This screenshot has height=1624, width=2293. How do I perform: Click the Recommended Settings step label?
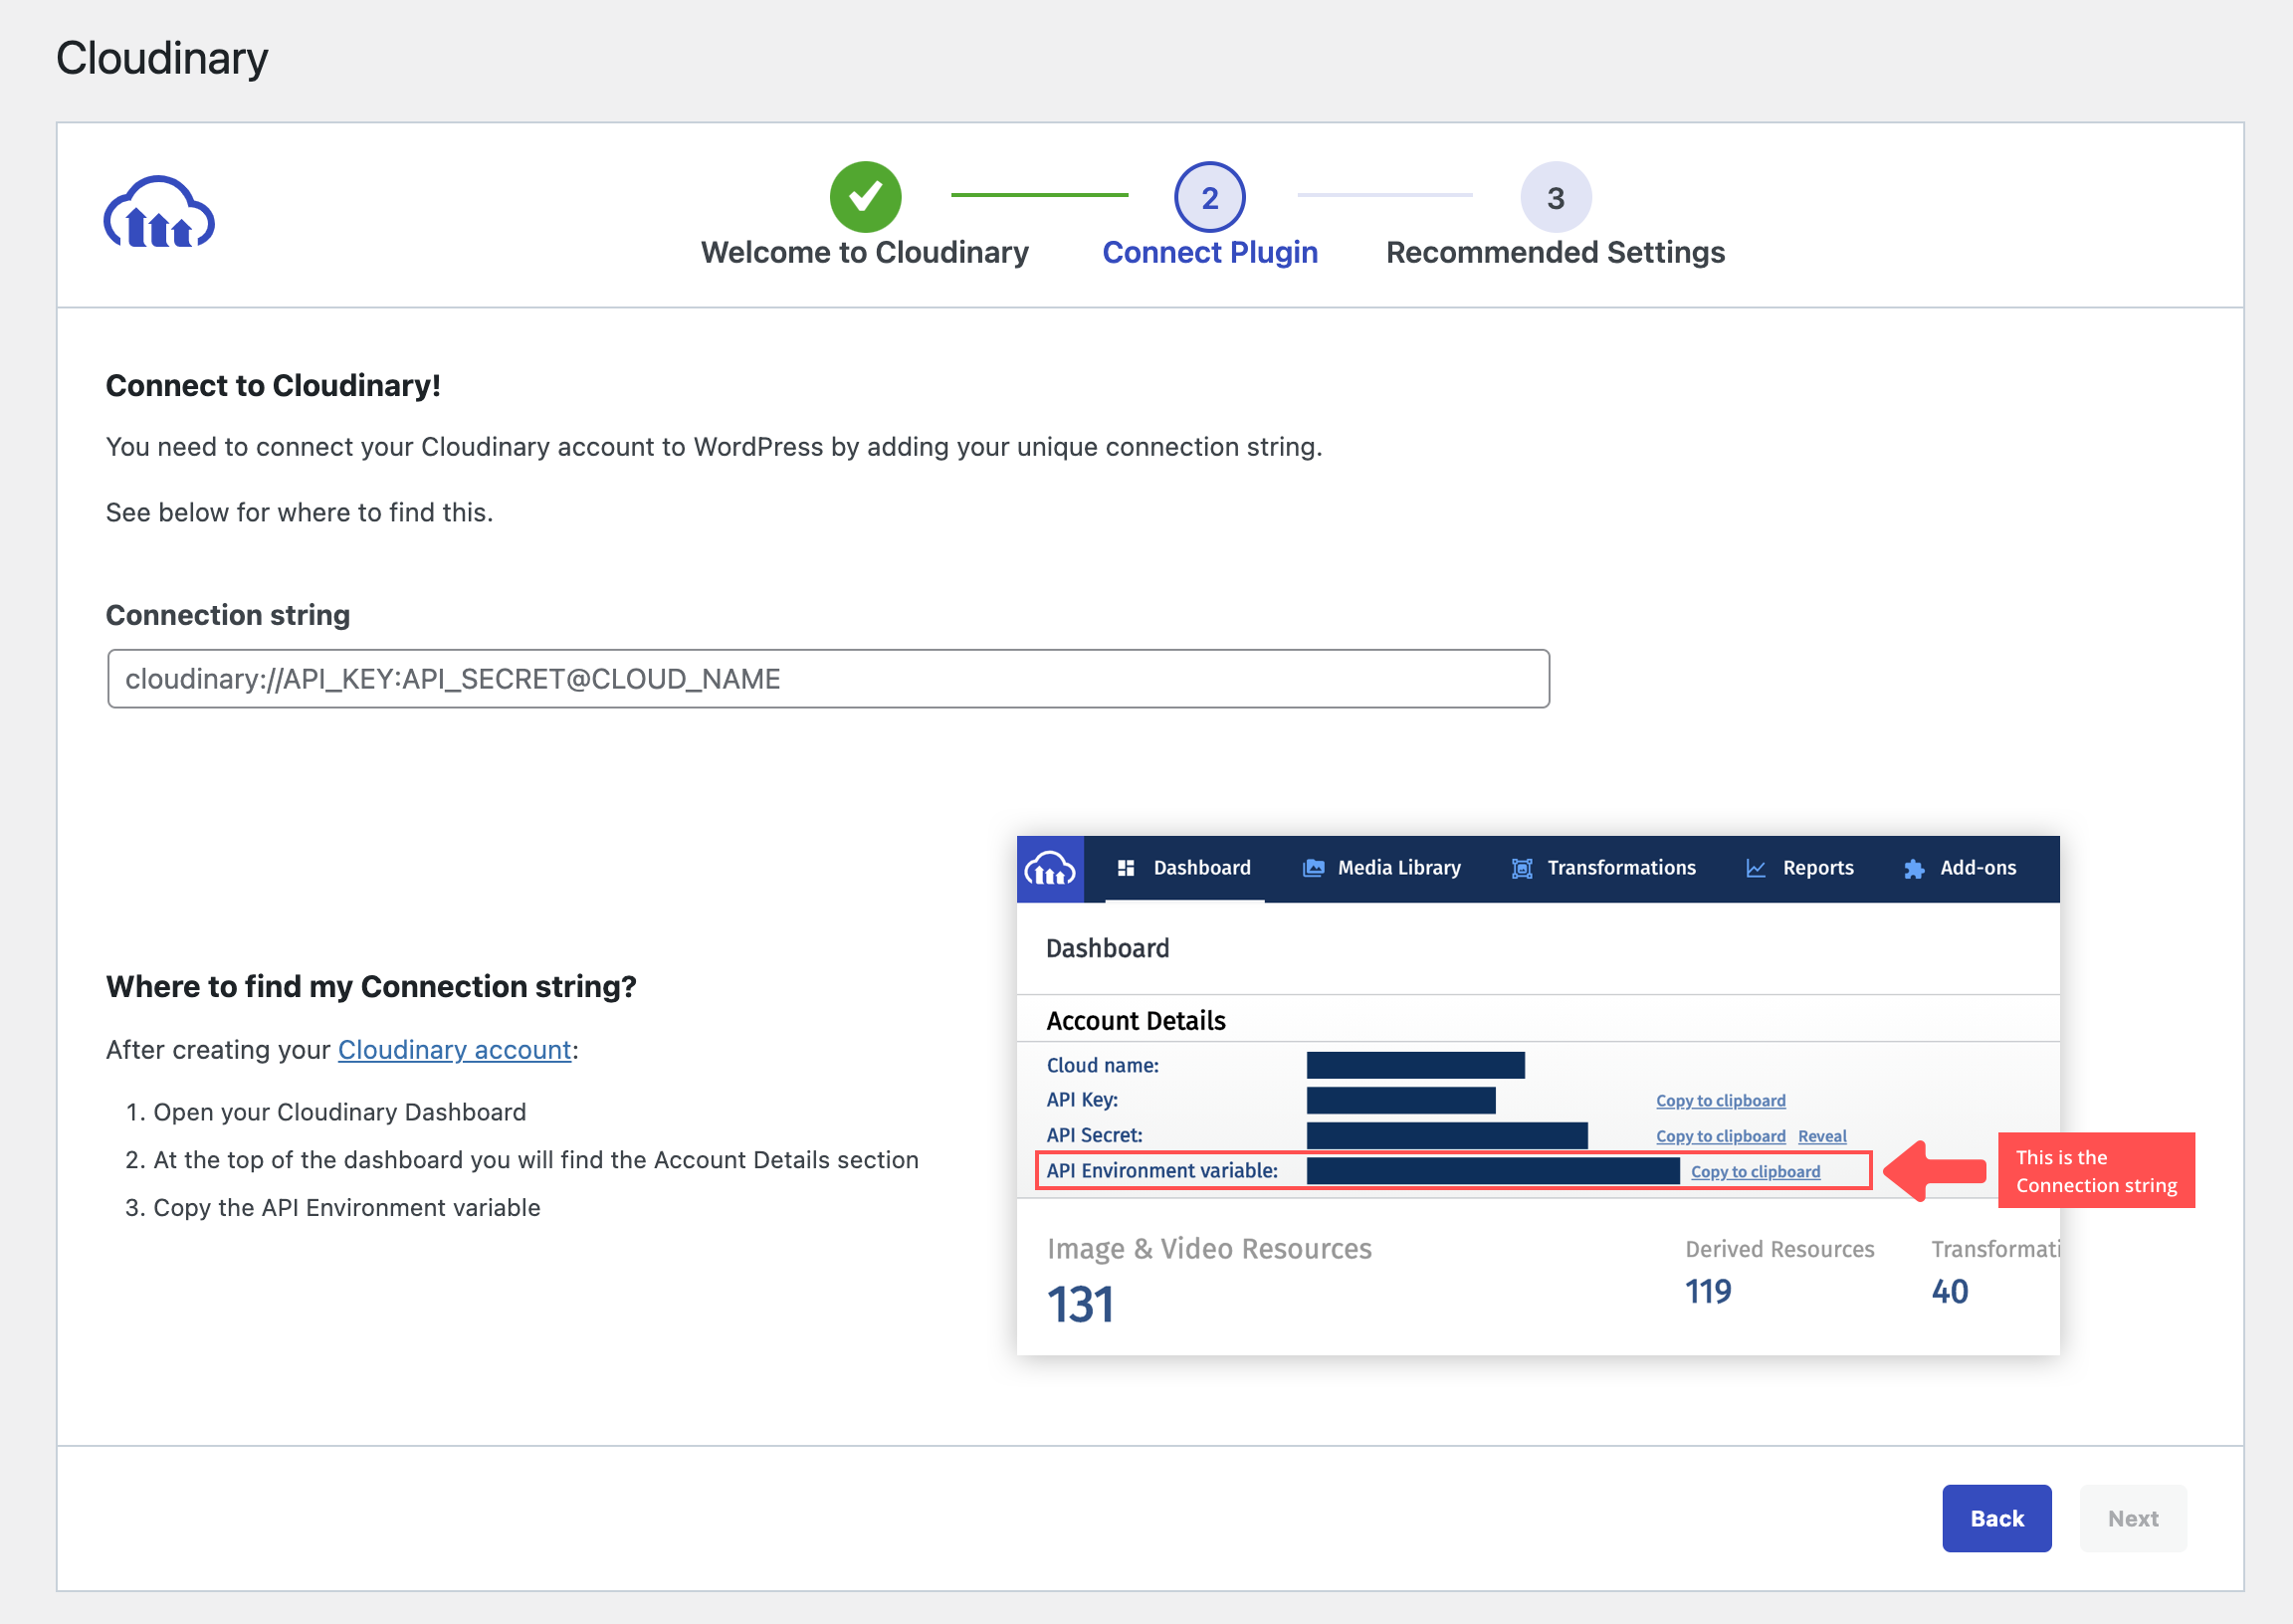pyautogui.click(x=1555, y=253)
